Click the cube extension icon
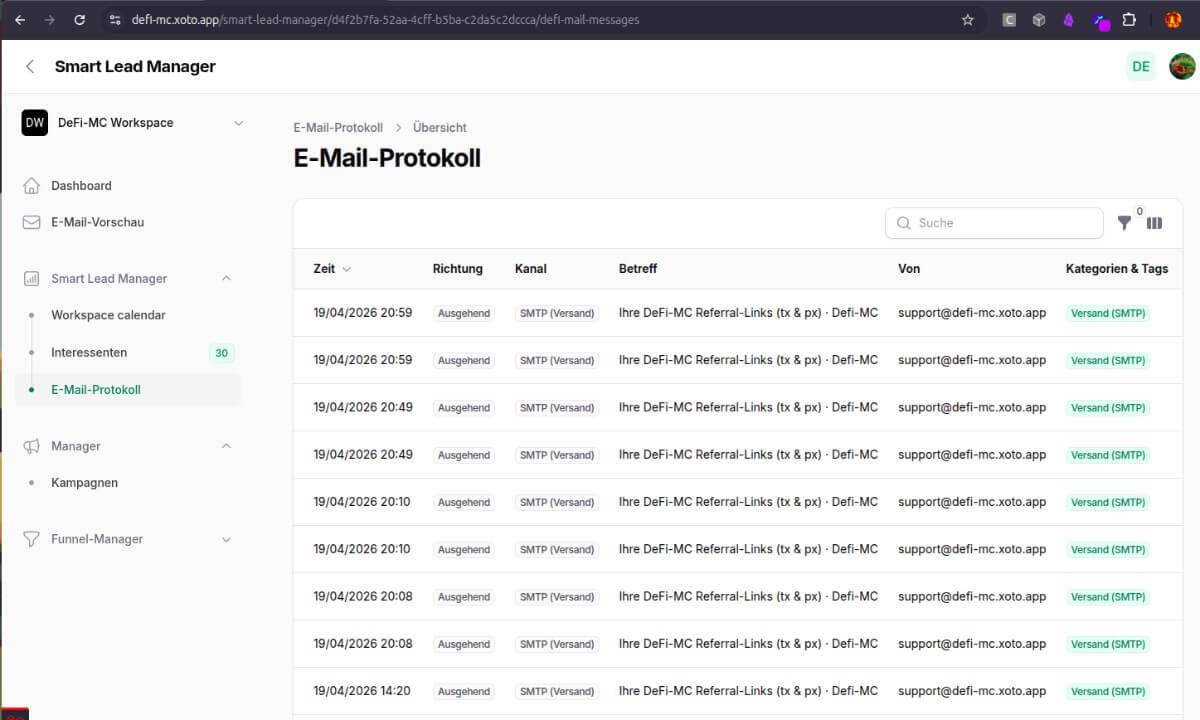 tap(1039, 19)
